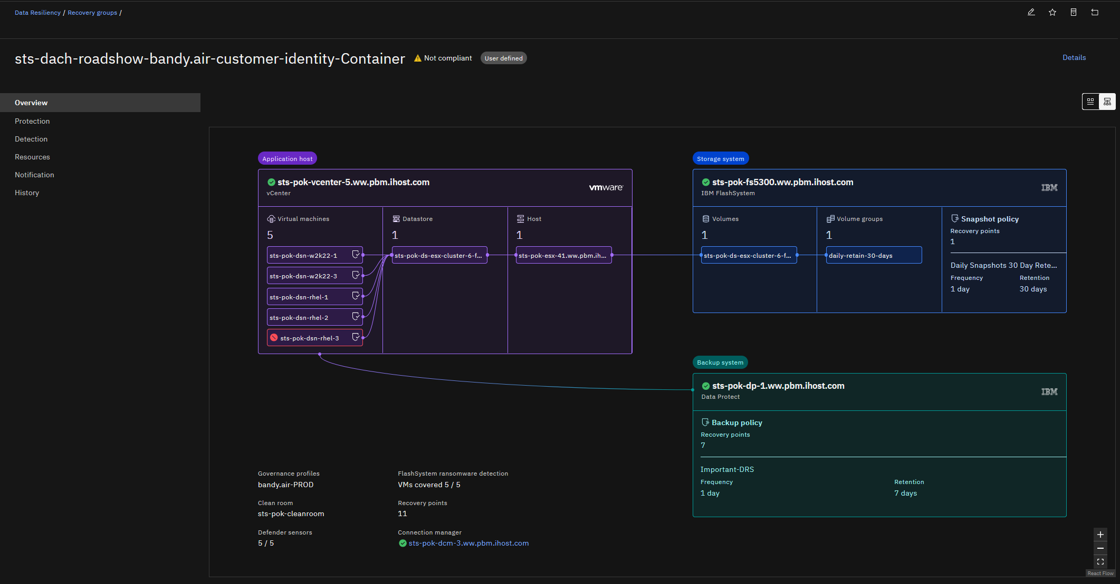Click the User defined tag
1120x584 pixels.
[x=504, y=59]
